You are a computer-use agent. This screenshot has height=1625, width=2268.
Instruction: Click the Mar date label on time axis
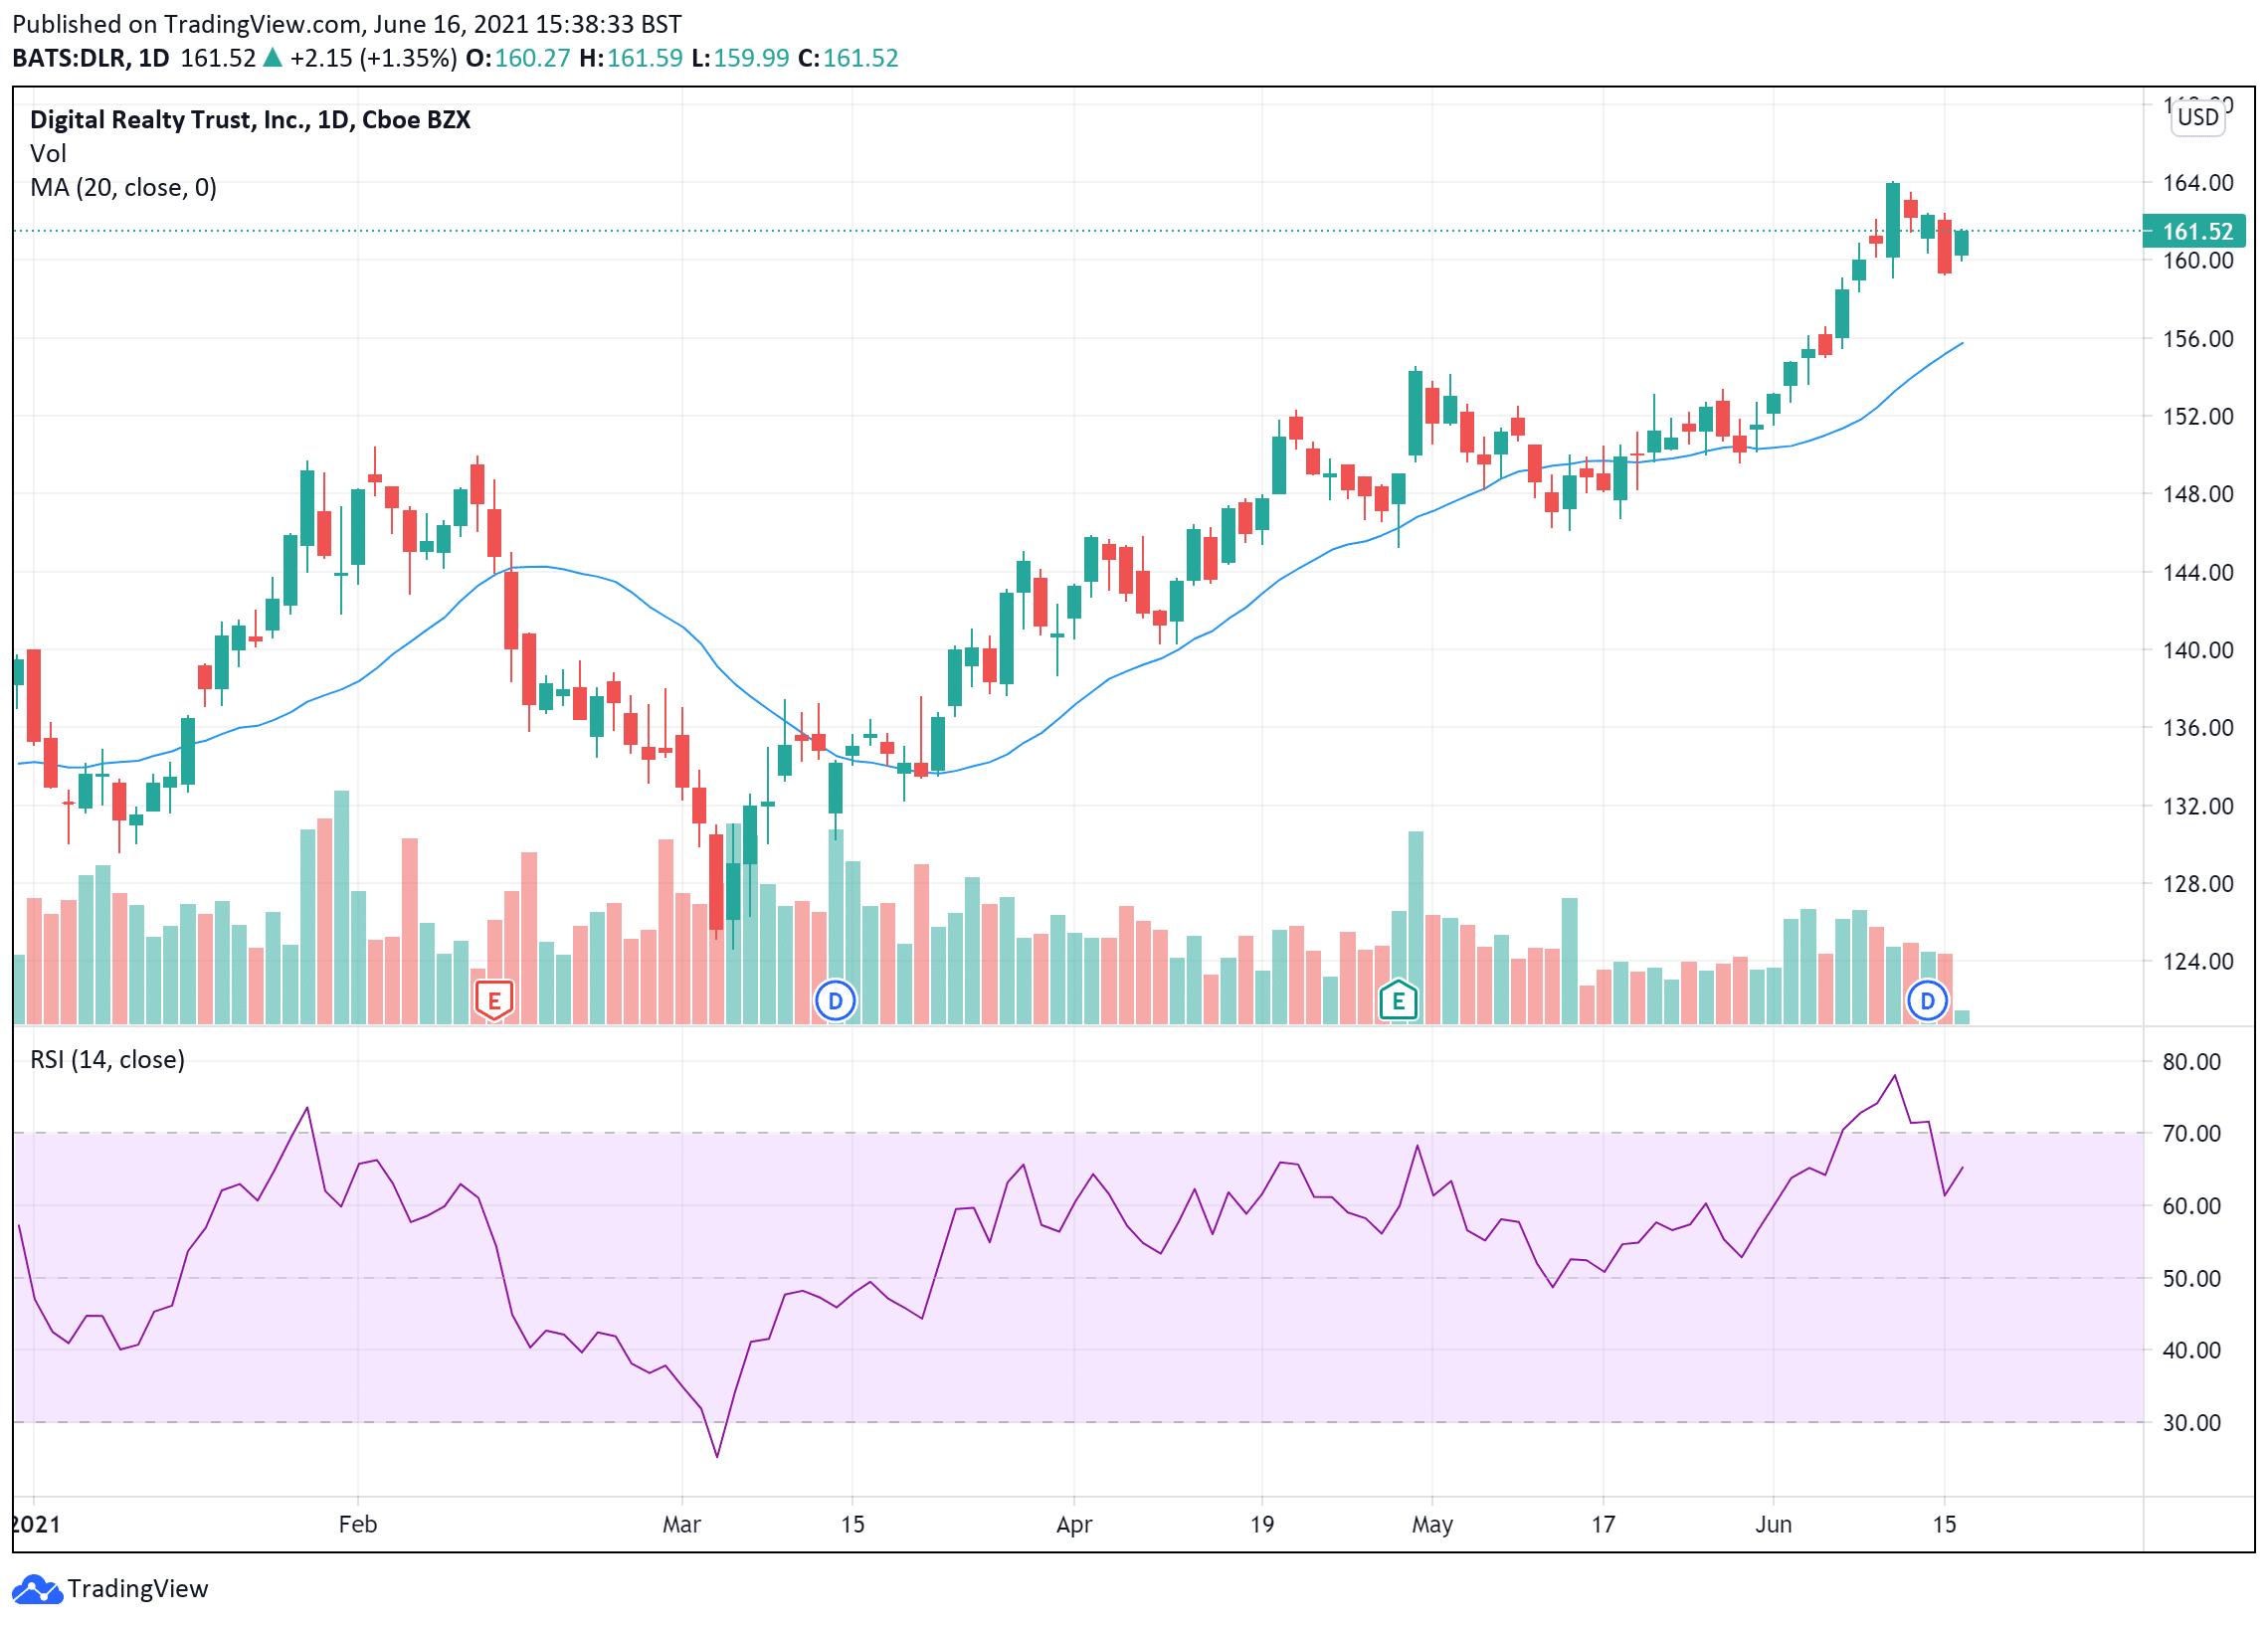pyautogui.click(x=682, y=1524)
